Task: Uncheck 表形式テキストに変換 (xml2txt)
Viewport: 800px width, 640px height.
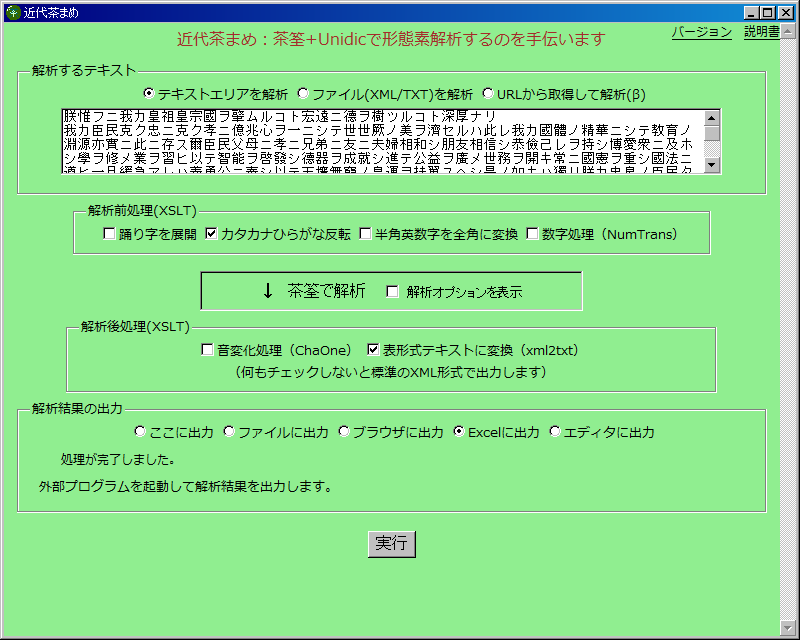Action: pos(374,350)
